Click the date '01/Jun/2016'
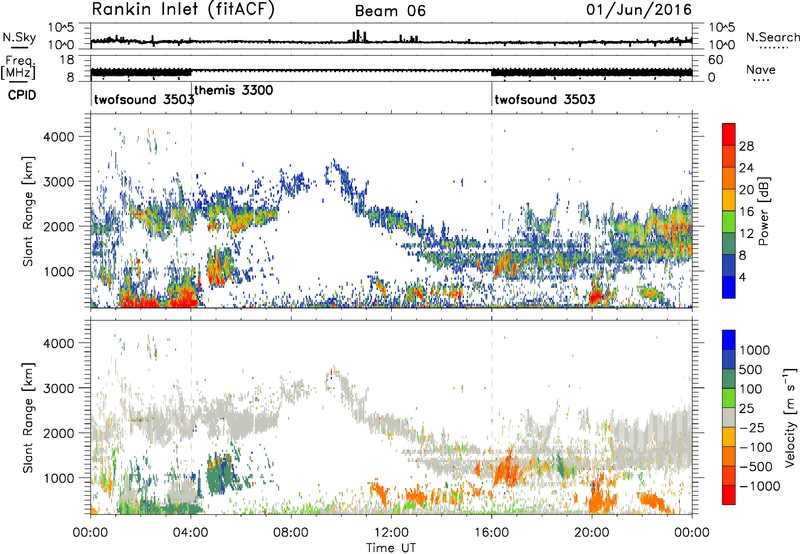Image resolution: width=800 pixels, height=554 pixels. (x=639, y=10)
